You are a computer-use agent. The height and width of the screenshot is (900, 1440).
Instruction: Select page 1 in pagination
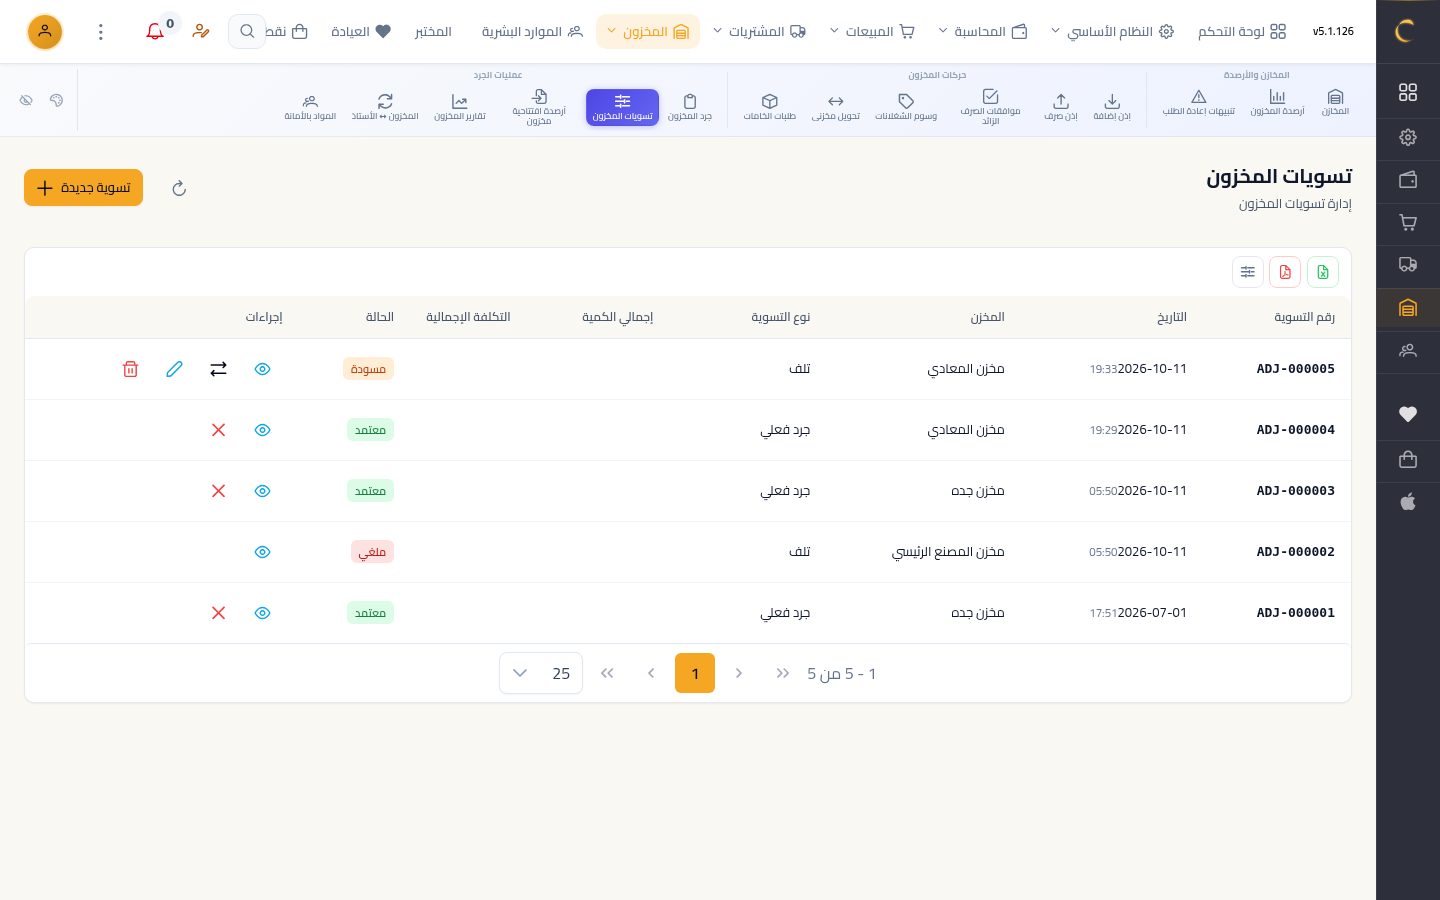click(x=695, y=673)
